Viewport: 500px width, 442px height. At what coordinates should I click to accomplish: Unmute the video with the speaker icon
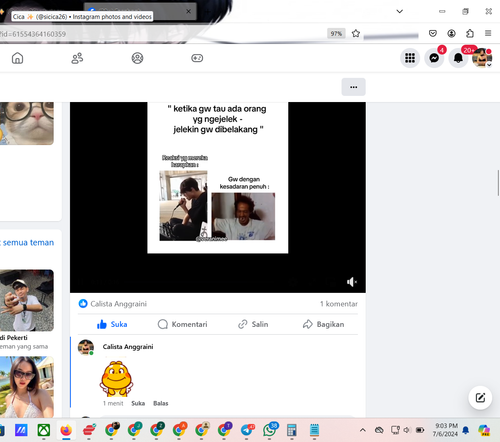351,282
